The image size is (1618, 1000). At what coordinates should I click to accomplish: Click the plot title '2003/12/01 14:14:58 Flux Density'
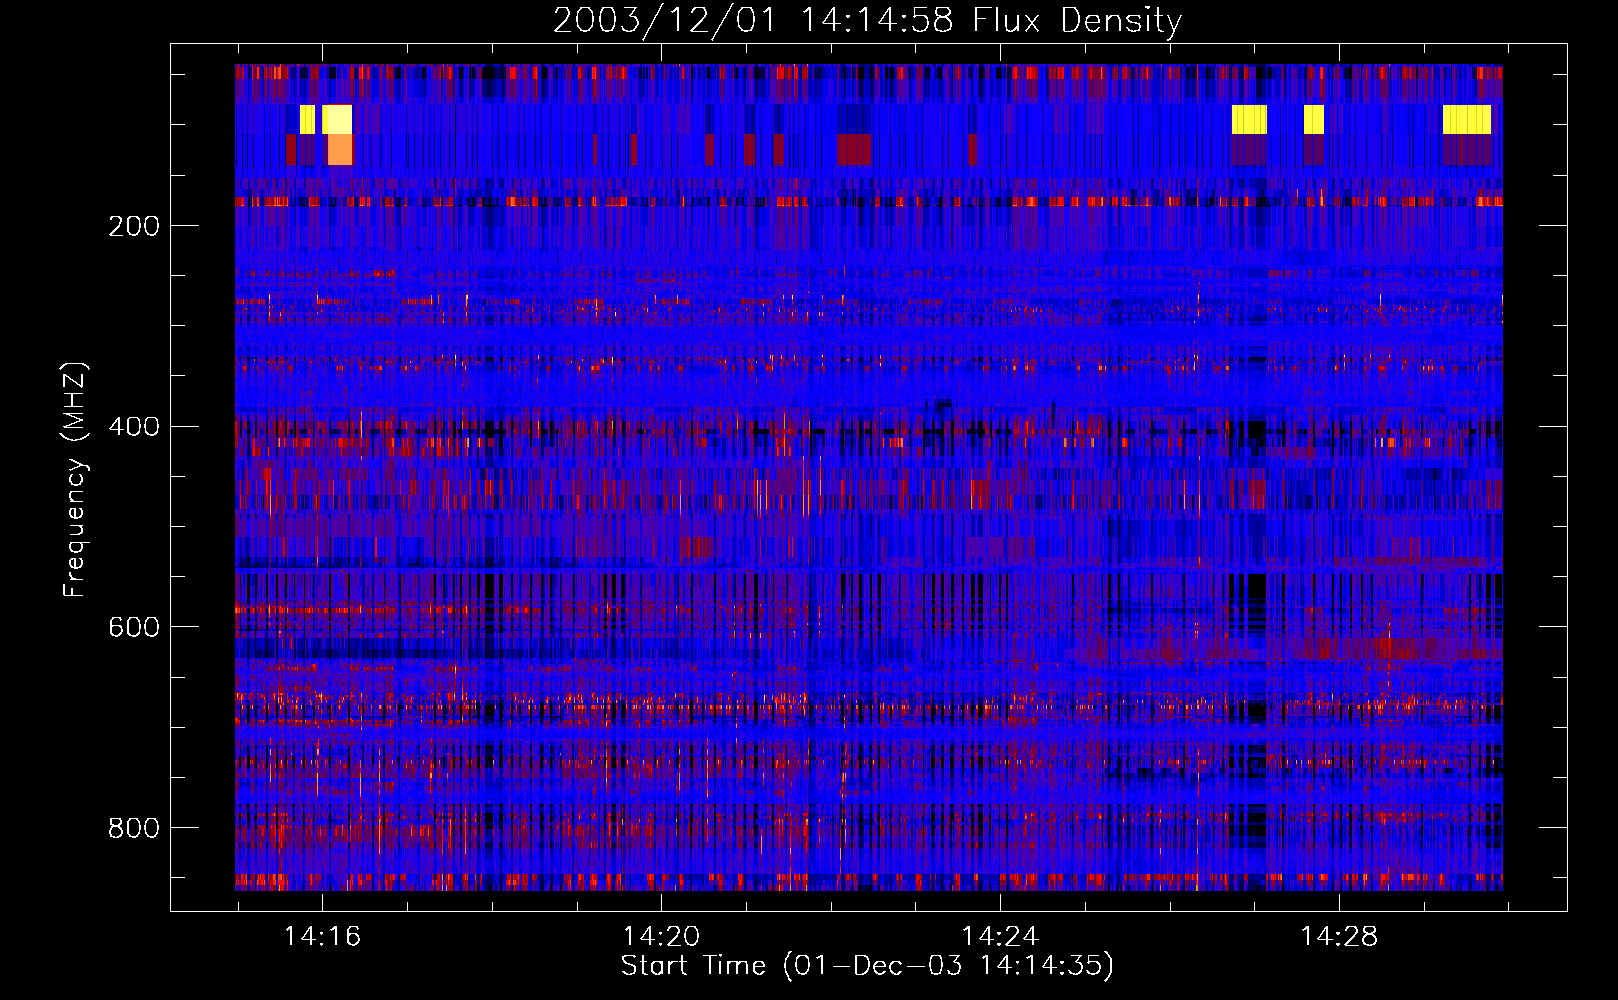[x=867, y=21]
